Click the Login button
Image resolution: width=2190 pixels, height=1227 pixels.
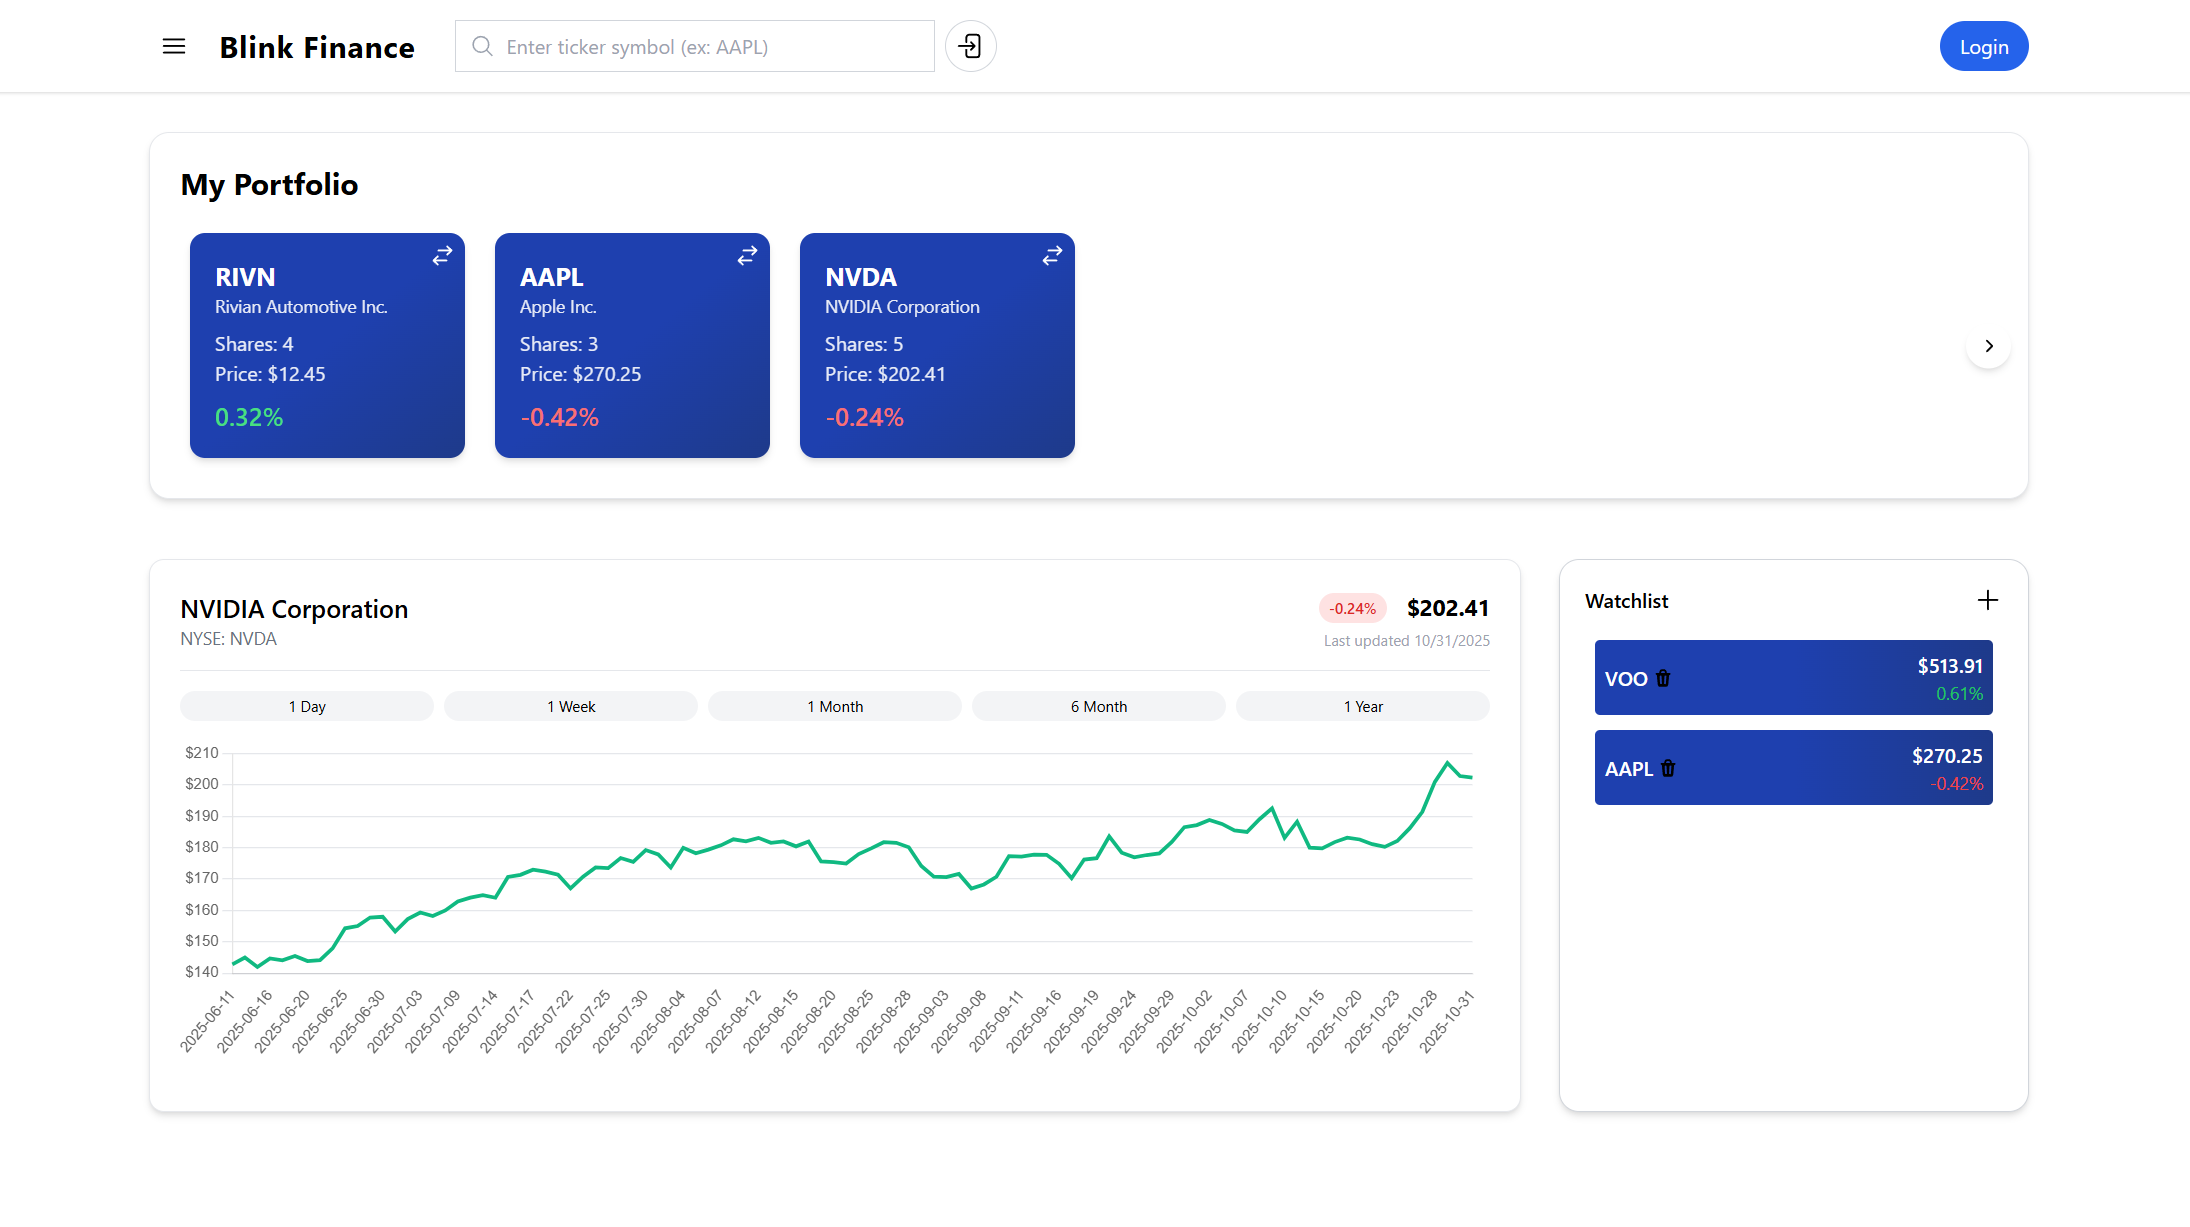(x=1983, y=46)
